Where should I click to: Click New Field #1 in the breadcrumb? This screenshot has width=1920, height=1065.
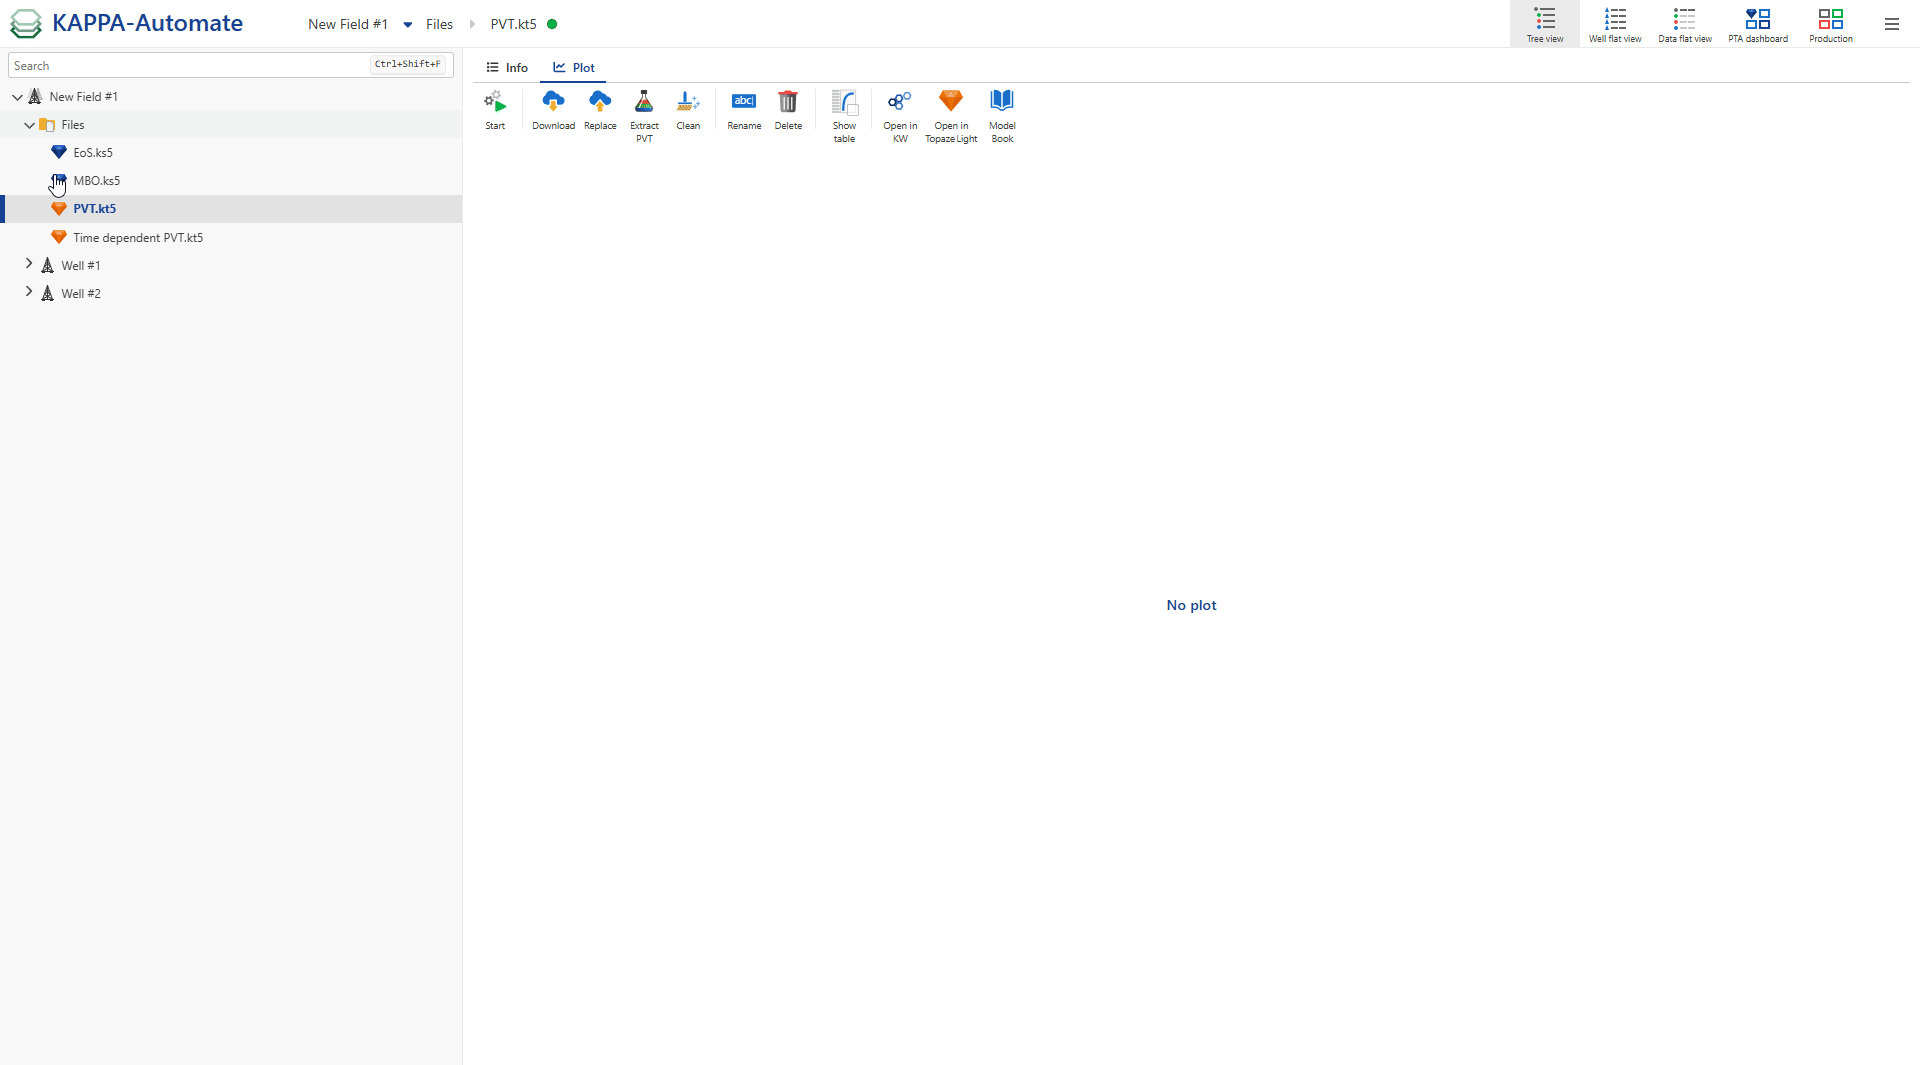click(348, 24)
